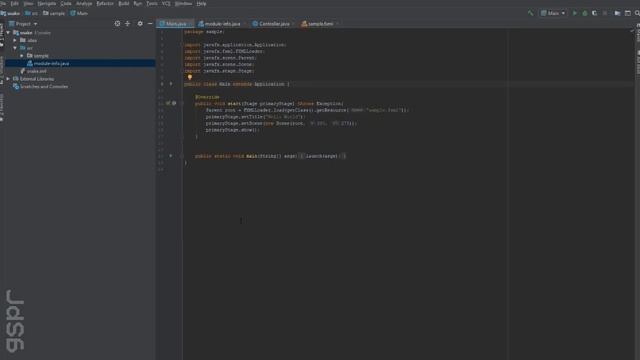Click the green Run button
640x360 pixels.
575,13
